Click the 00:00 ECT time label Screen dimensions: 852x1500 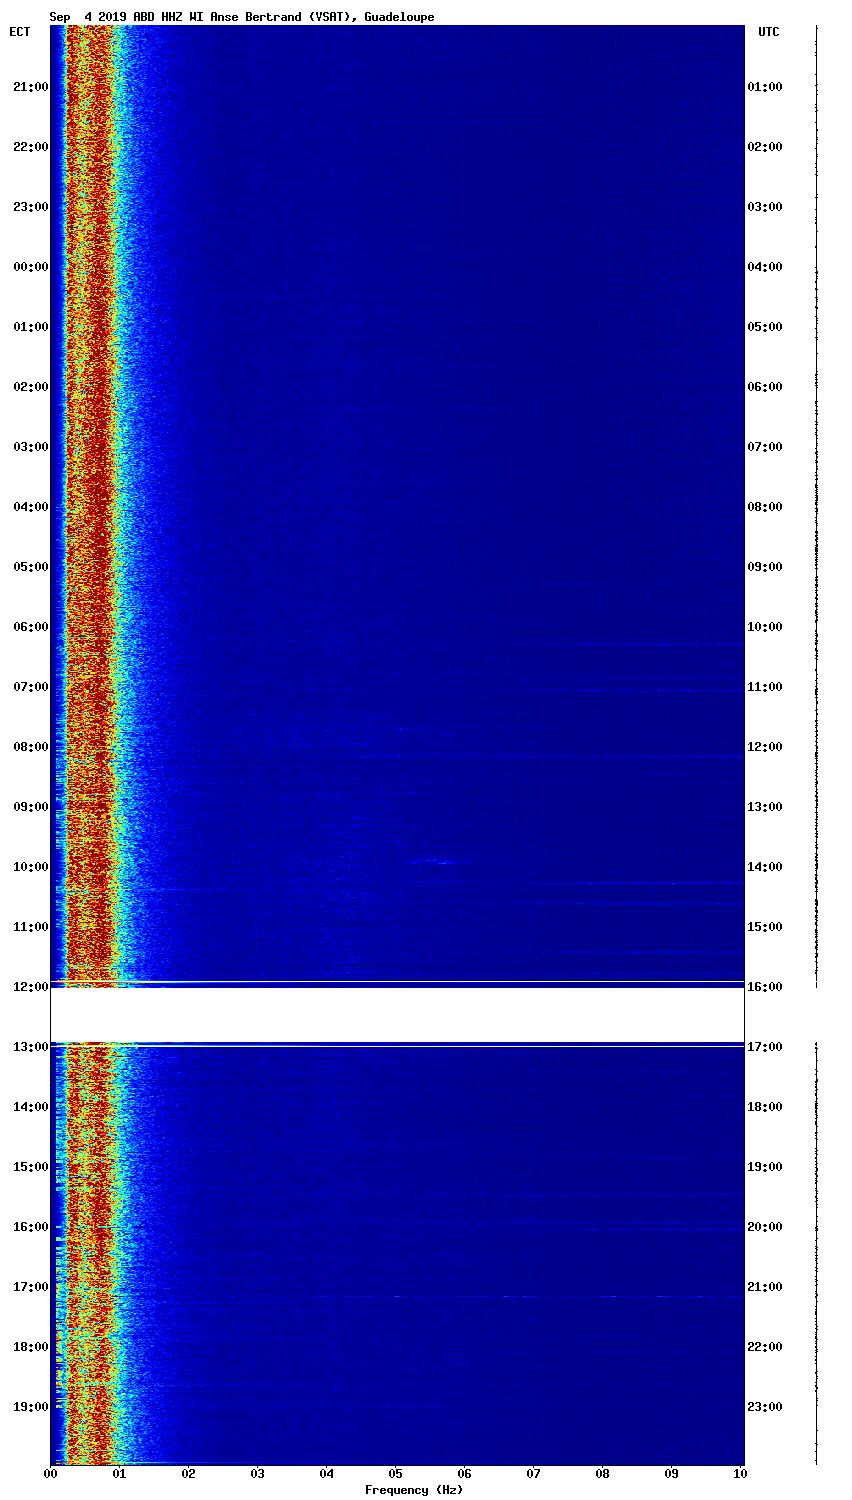[x=30, y=267]
